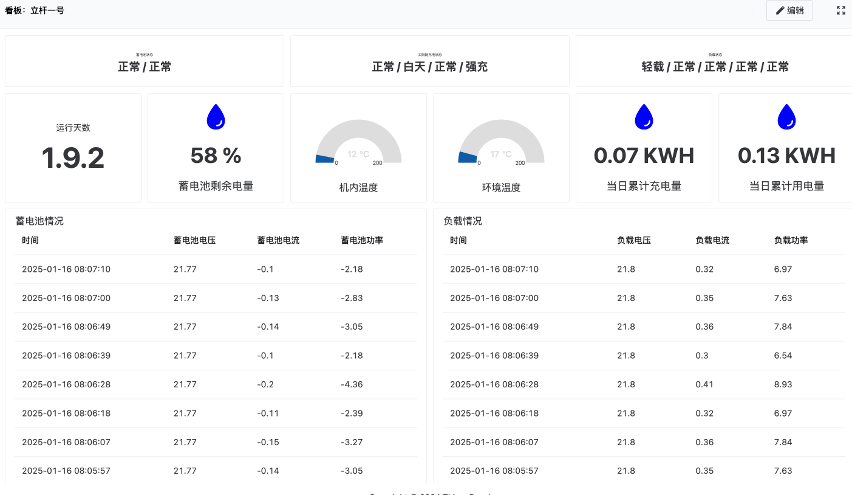Click the 编辑 edit button
Viewport: 852px width, 495px height.
point(789,10)
